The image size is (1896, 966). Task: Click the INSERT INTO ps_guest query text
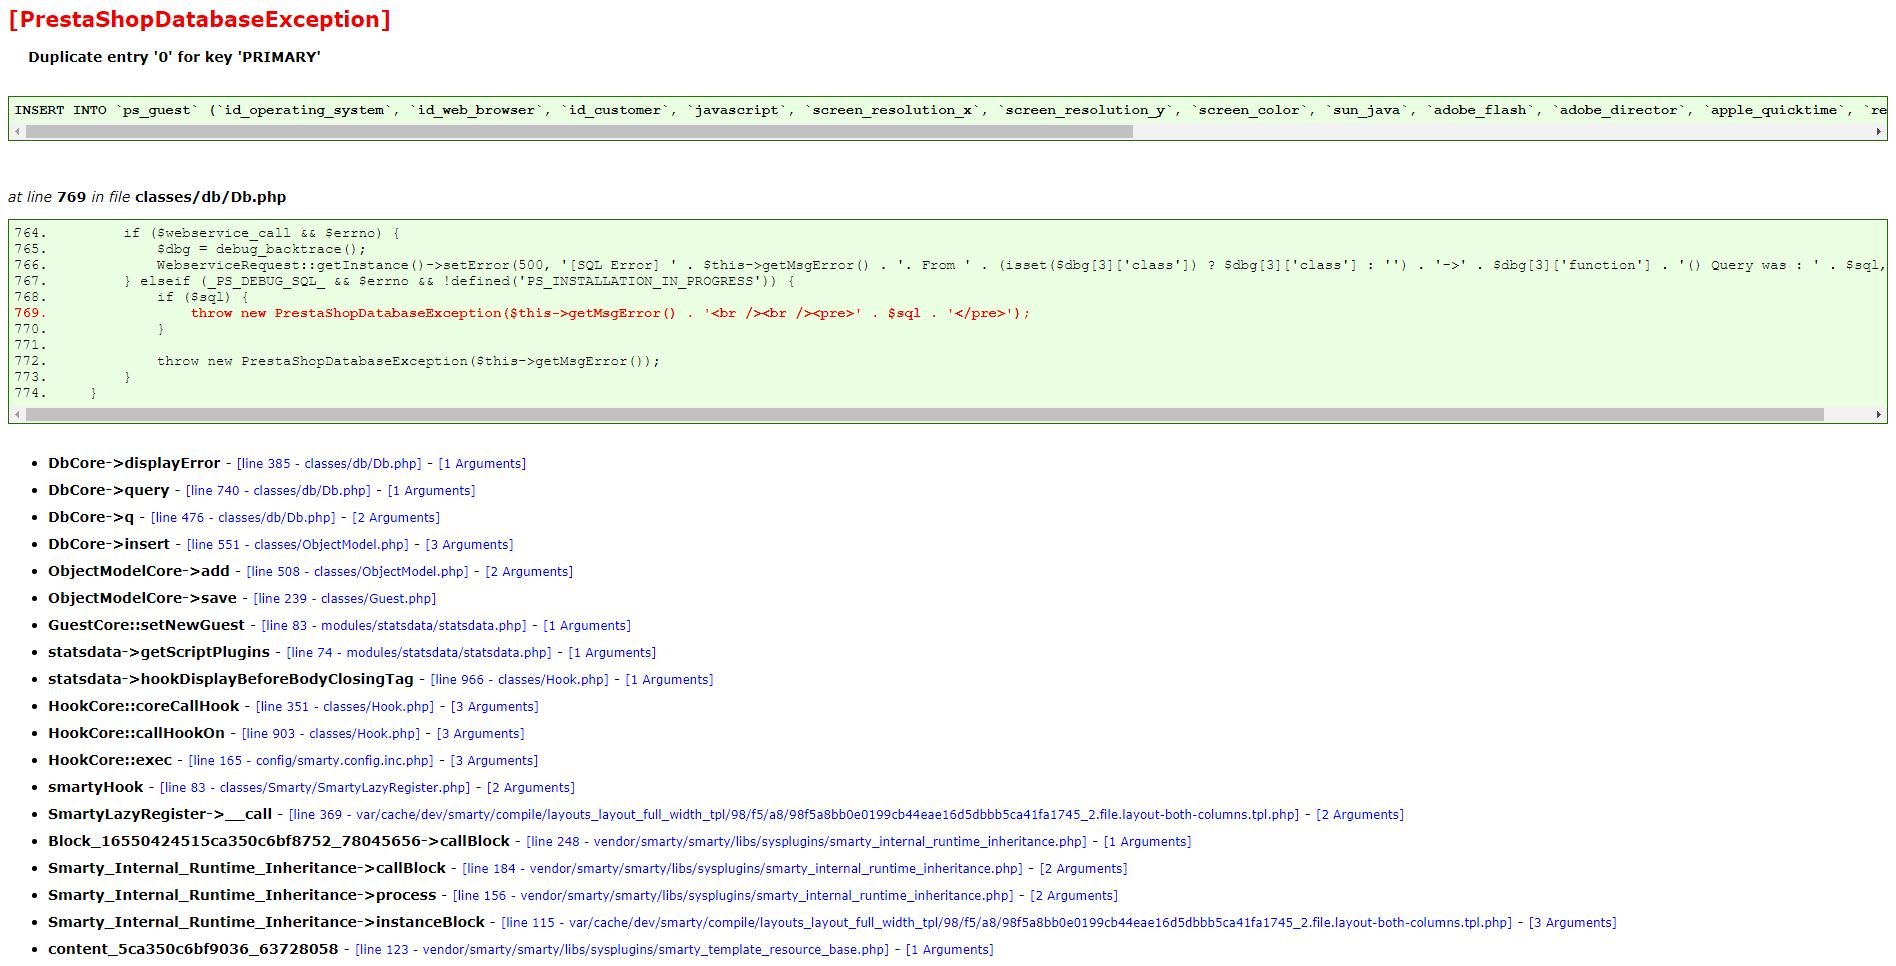pyautogui.click(x=950, y=110)
